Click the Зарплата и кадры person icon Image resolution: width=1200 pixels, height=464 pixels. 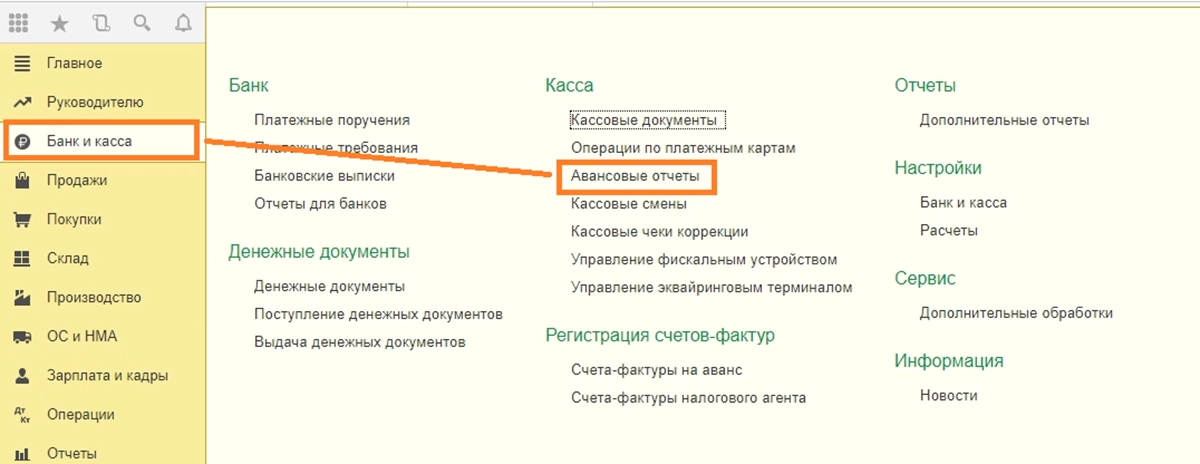click(x=22, y=375)
